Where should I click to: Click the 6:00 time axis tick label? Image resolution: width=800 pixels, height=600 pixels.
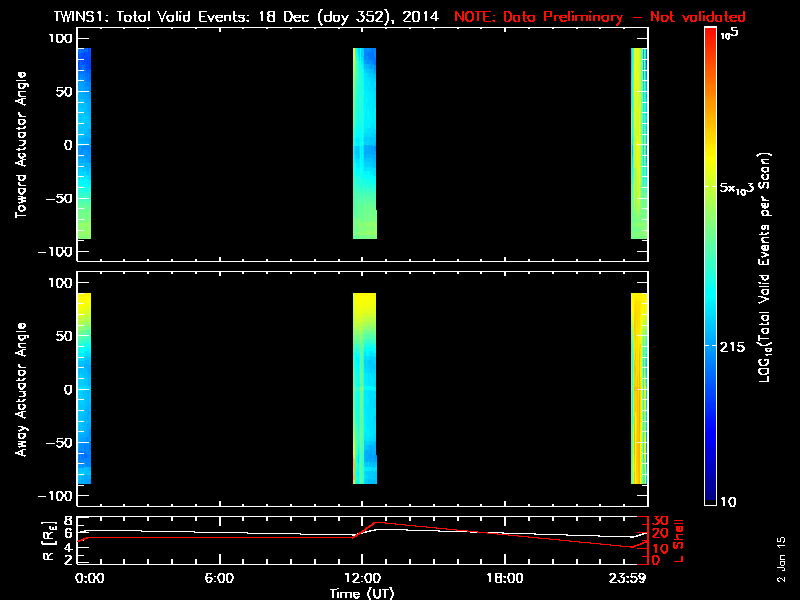(x=218, y=578)
